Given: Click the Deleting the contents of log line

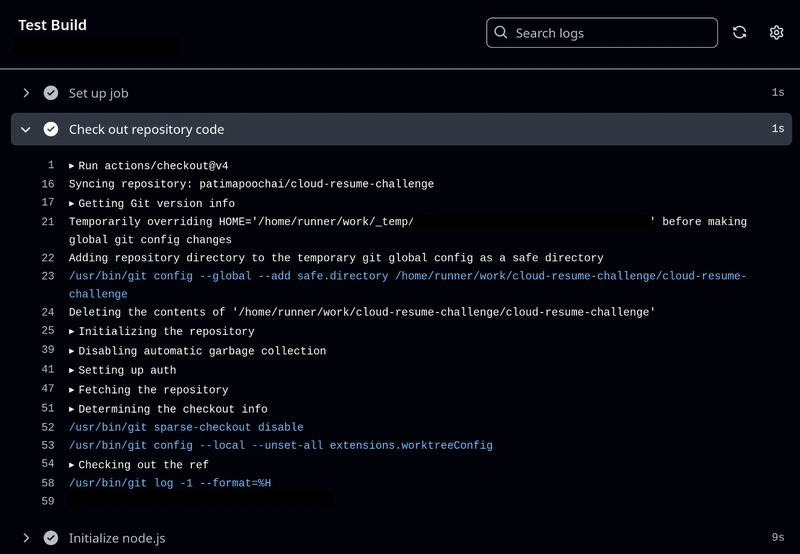Looking at the screenshot, I should (x=362, y=312).
